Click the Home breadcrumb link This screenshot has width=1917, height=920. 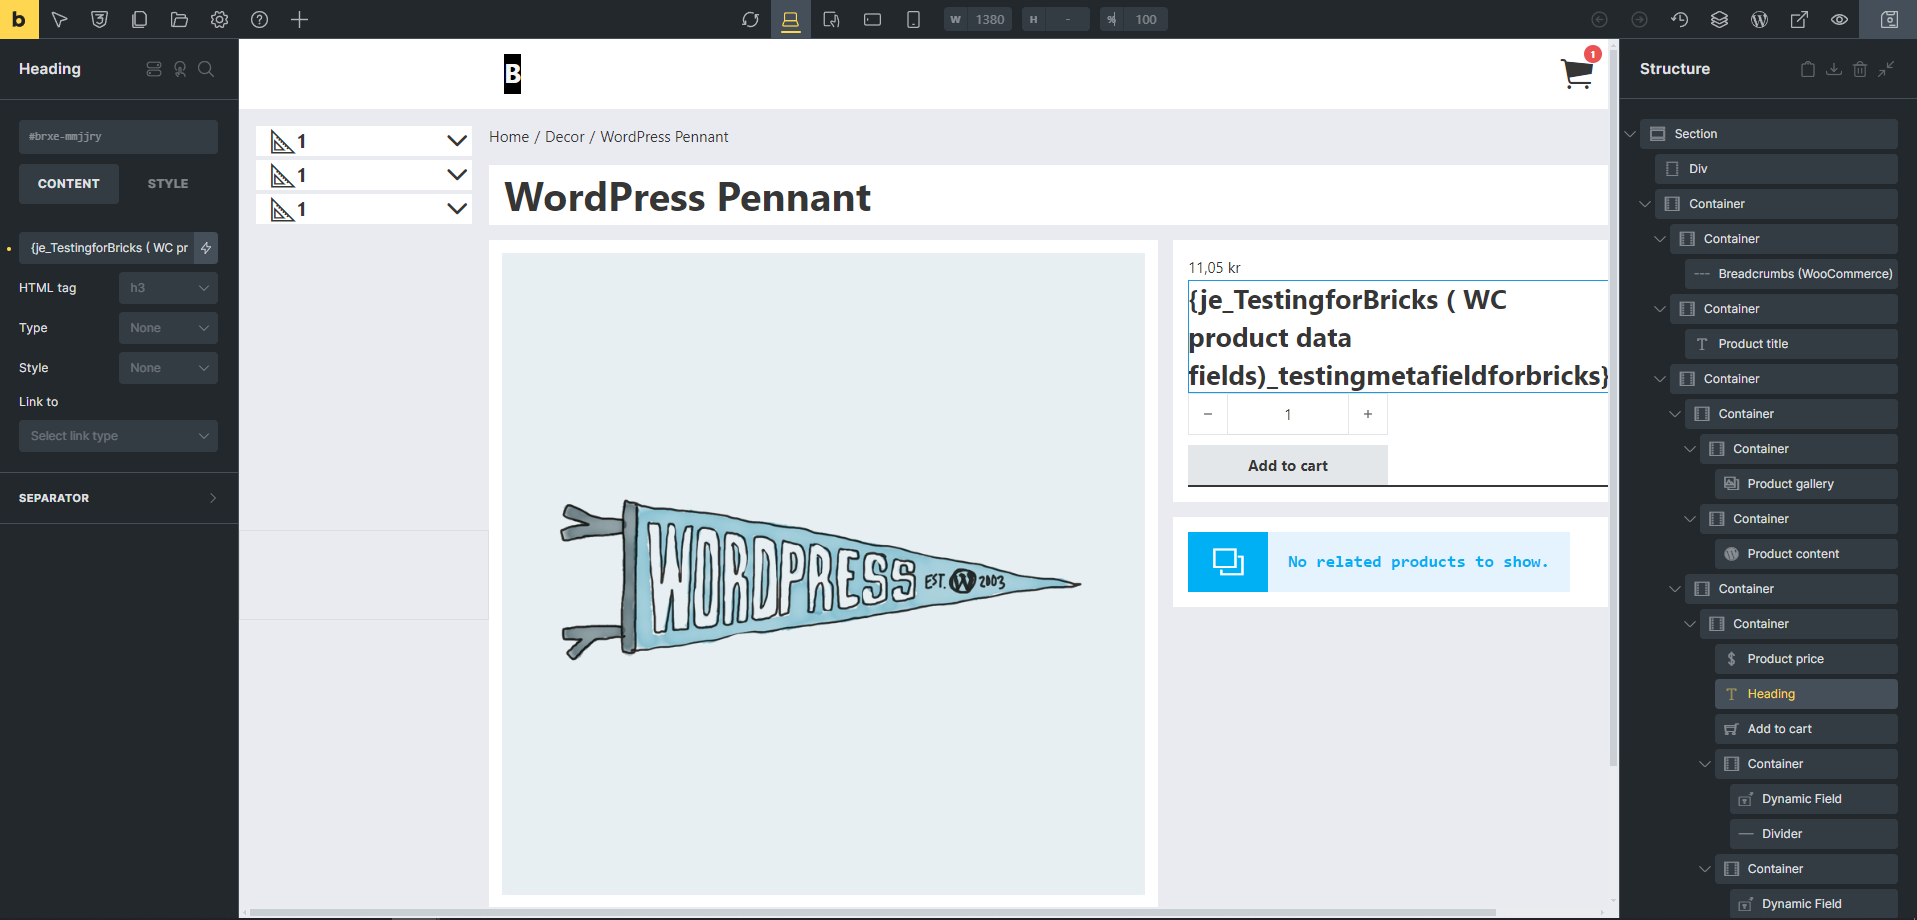(x=509, y=137)
